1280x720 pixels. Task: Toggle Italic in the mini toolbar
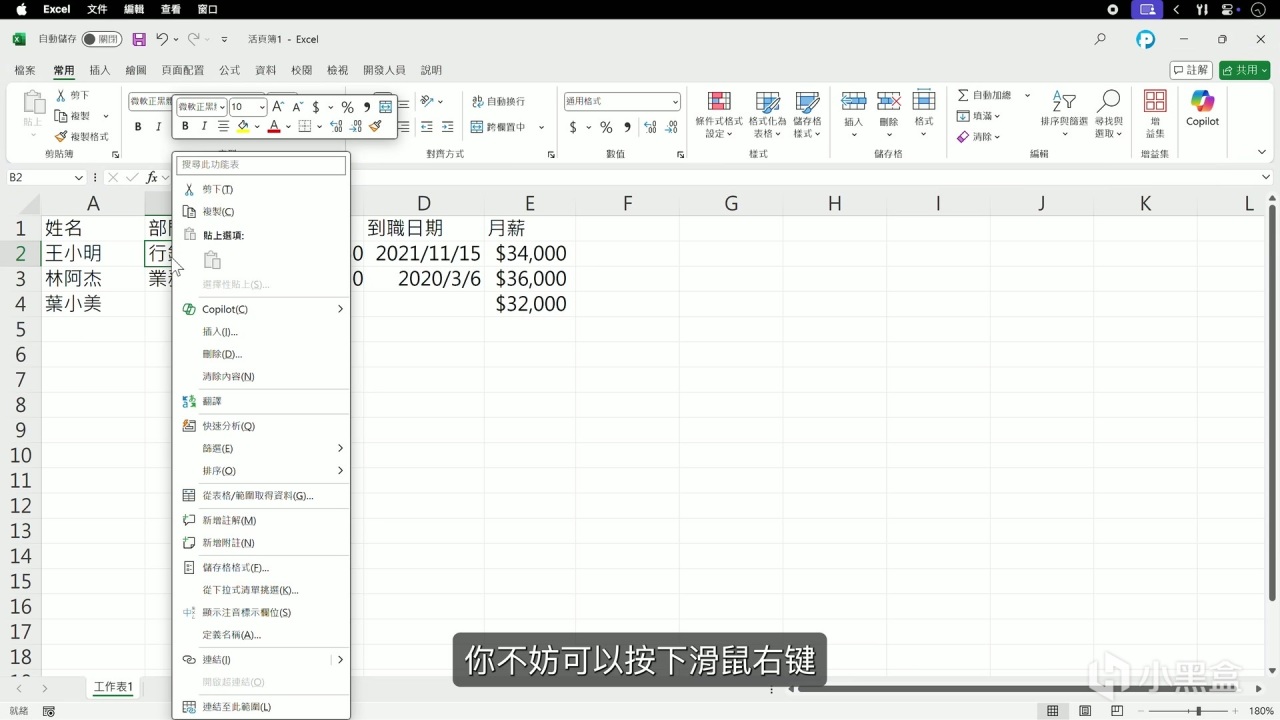[x=204, y=126]
